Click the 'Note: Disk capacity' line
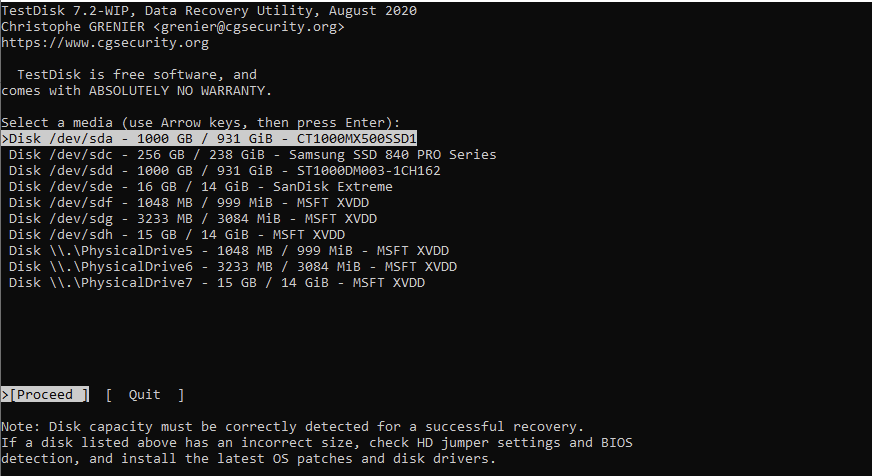Viewport: 872px width, 476px height. (x=292, y=427)
